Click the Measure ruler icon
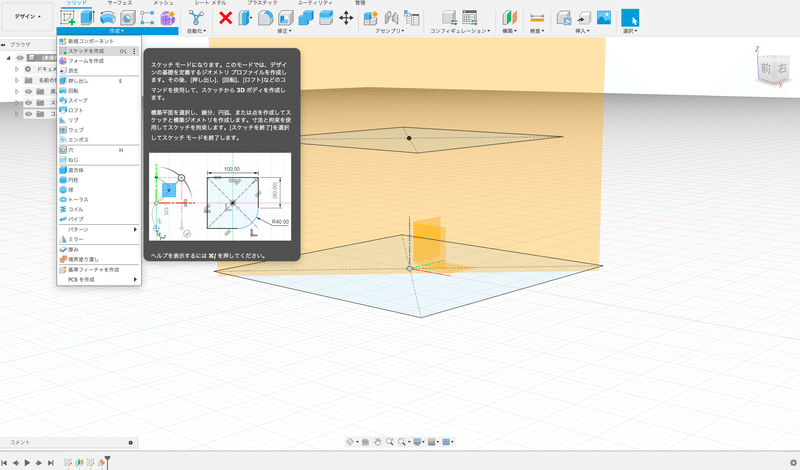This screenshot has width=800, height=470. 537,18
